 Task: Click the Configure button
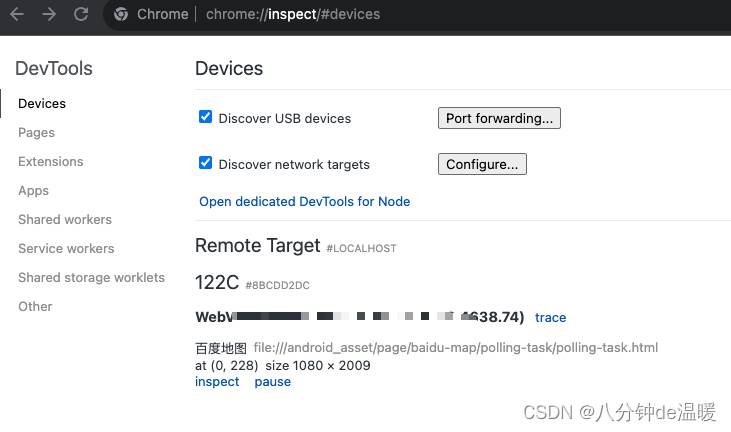[x=482, y=164]
